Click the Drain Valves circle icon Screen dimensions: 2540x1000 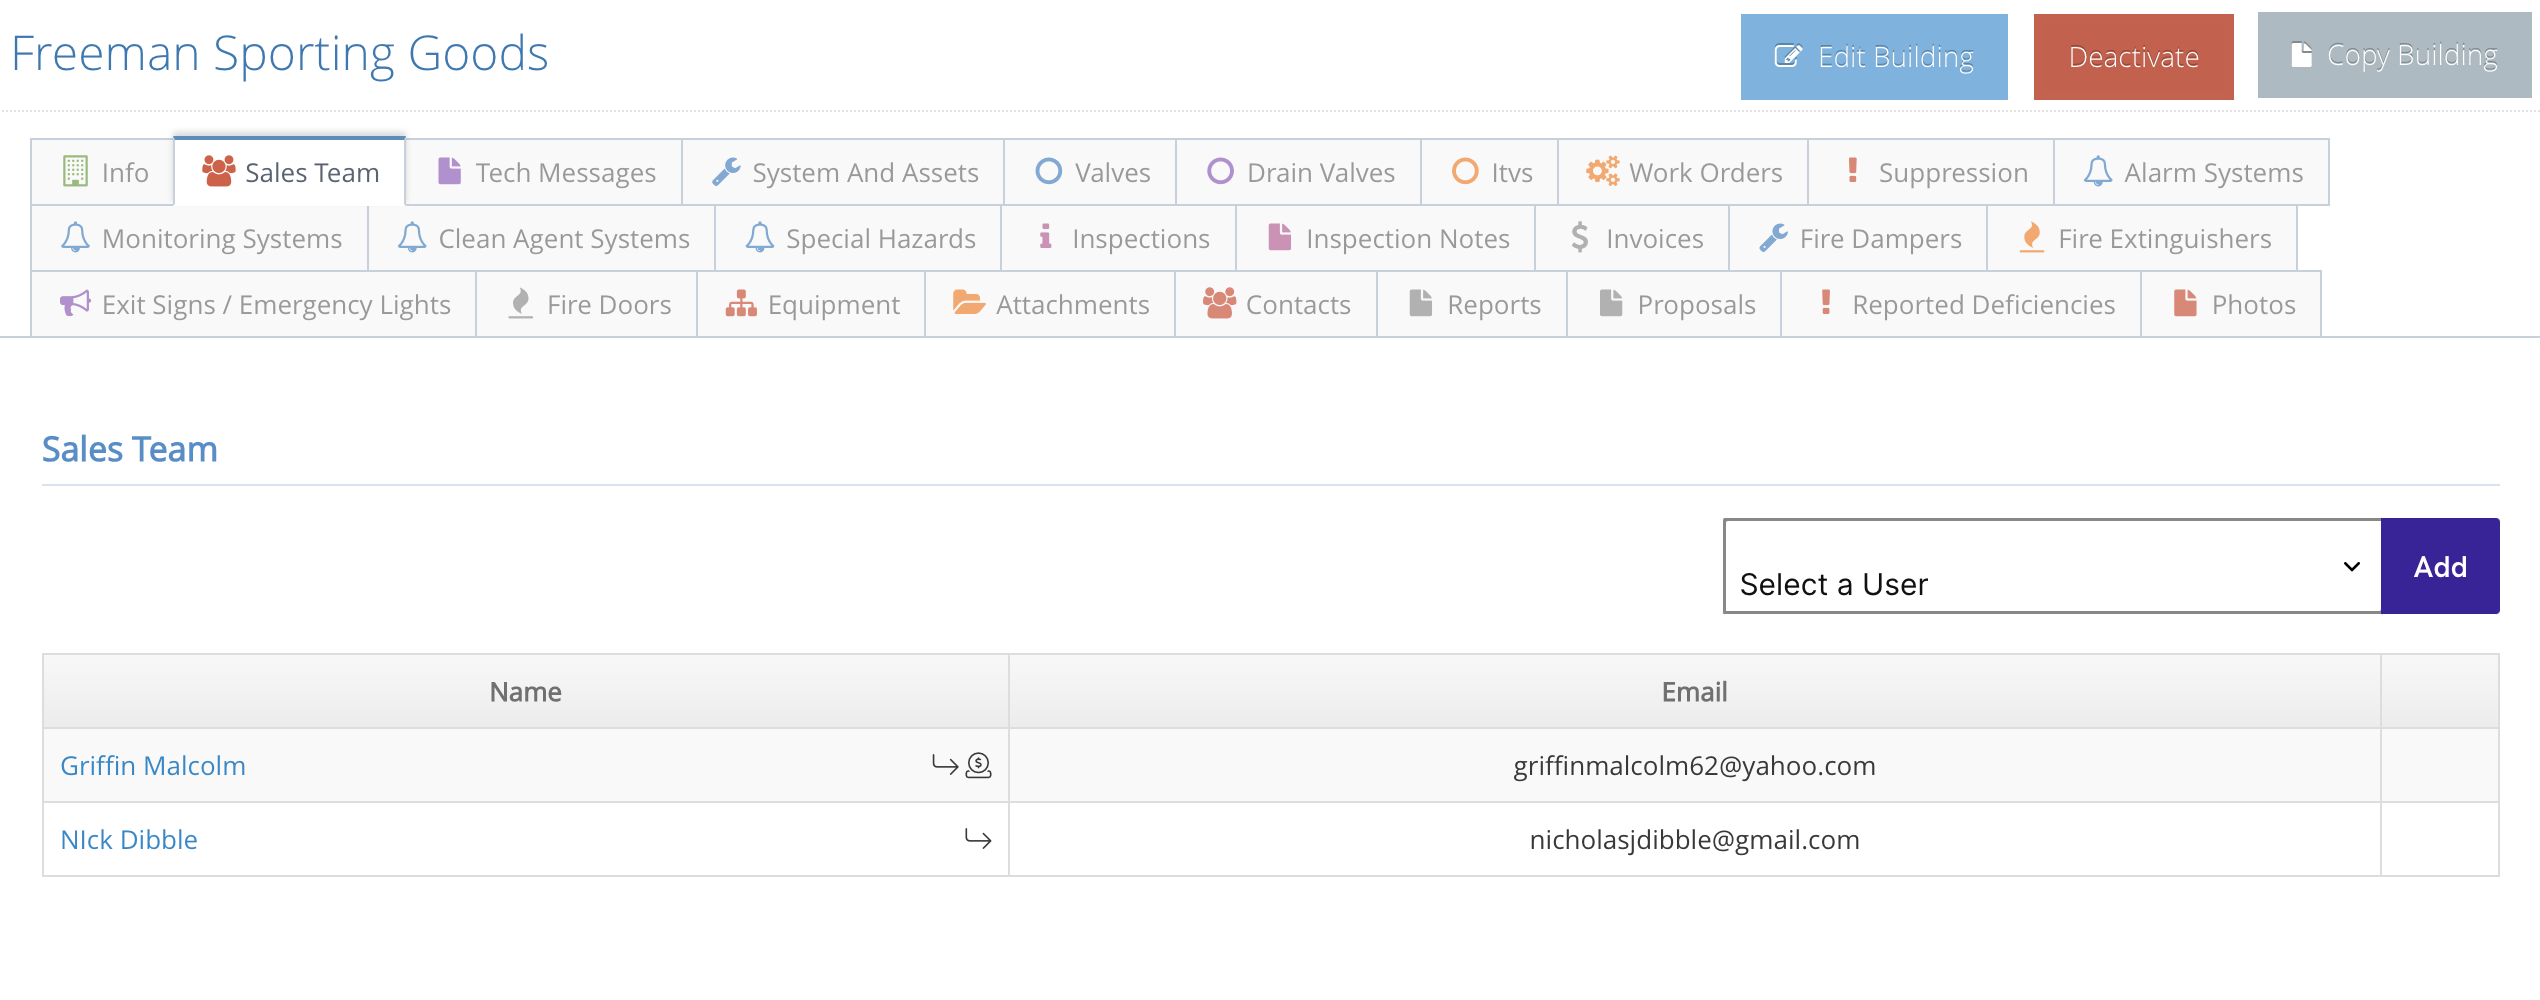1220,171
